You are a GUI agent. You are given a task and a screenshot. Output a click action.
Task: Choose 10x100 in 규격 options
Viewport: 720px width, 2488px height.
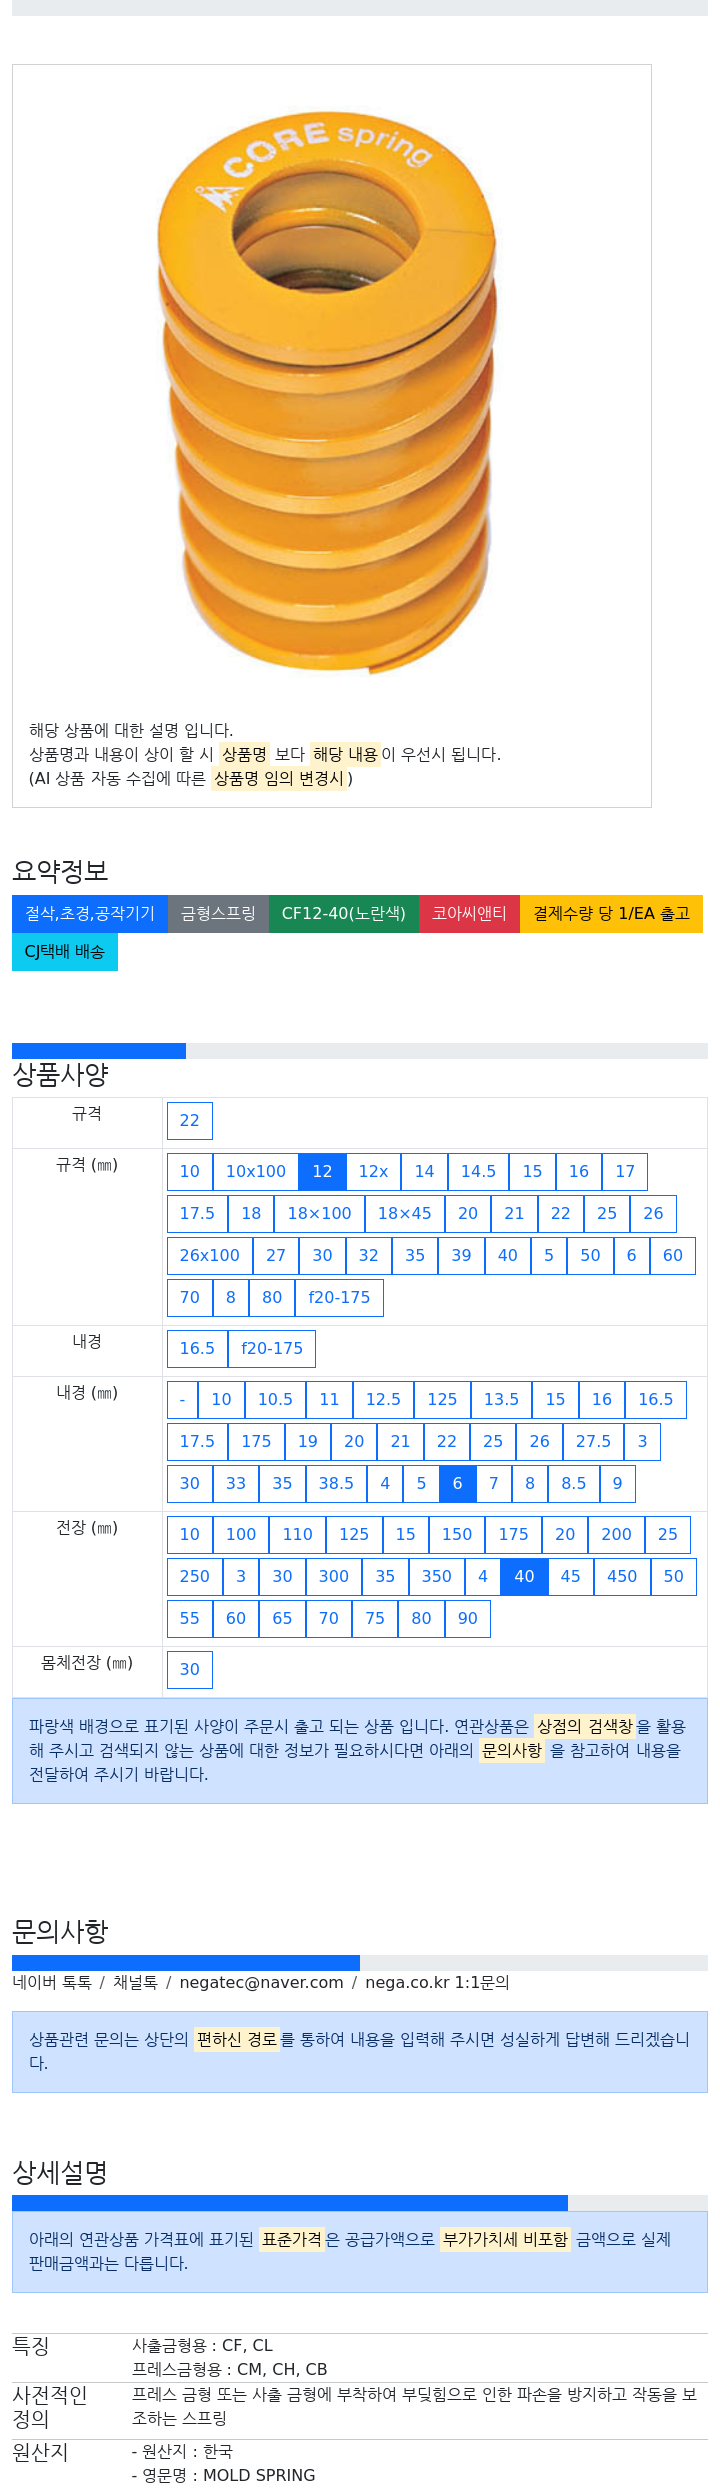pyautogui.click(x=256, y=1171)
